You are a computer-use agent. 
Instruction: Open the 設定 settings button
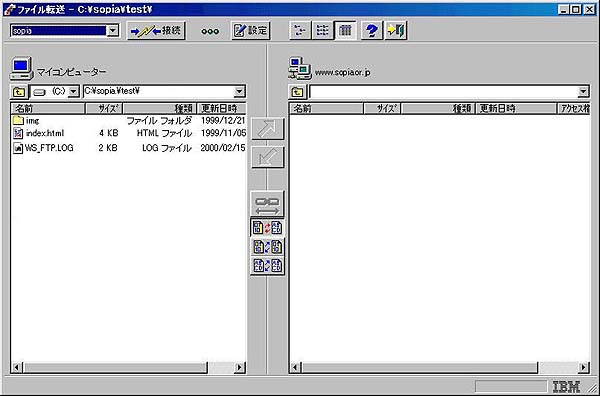[x=251, y=31]
